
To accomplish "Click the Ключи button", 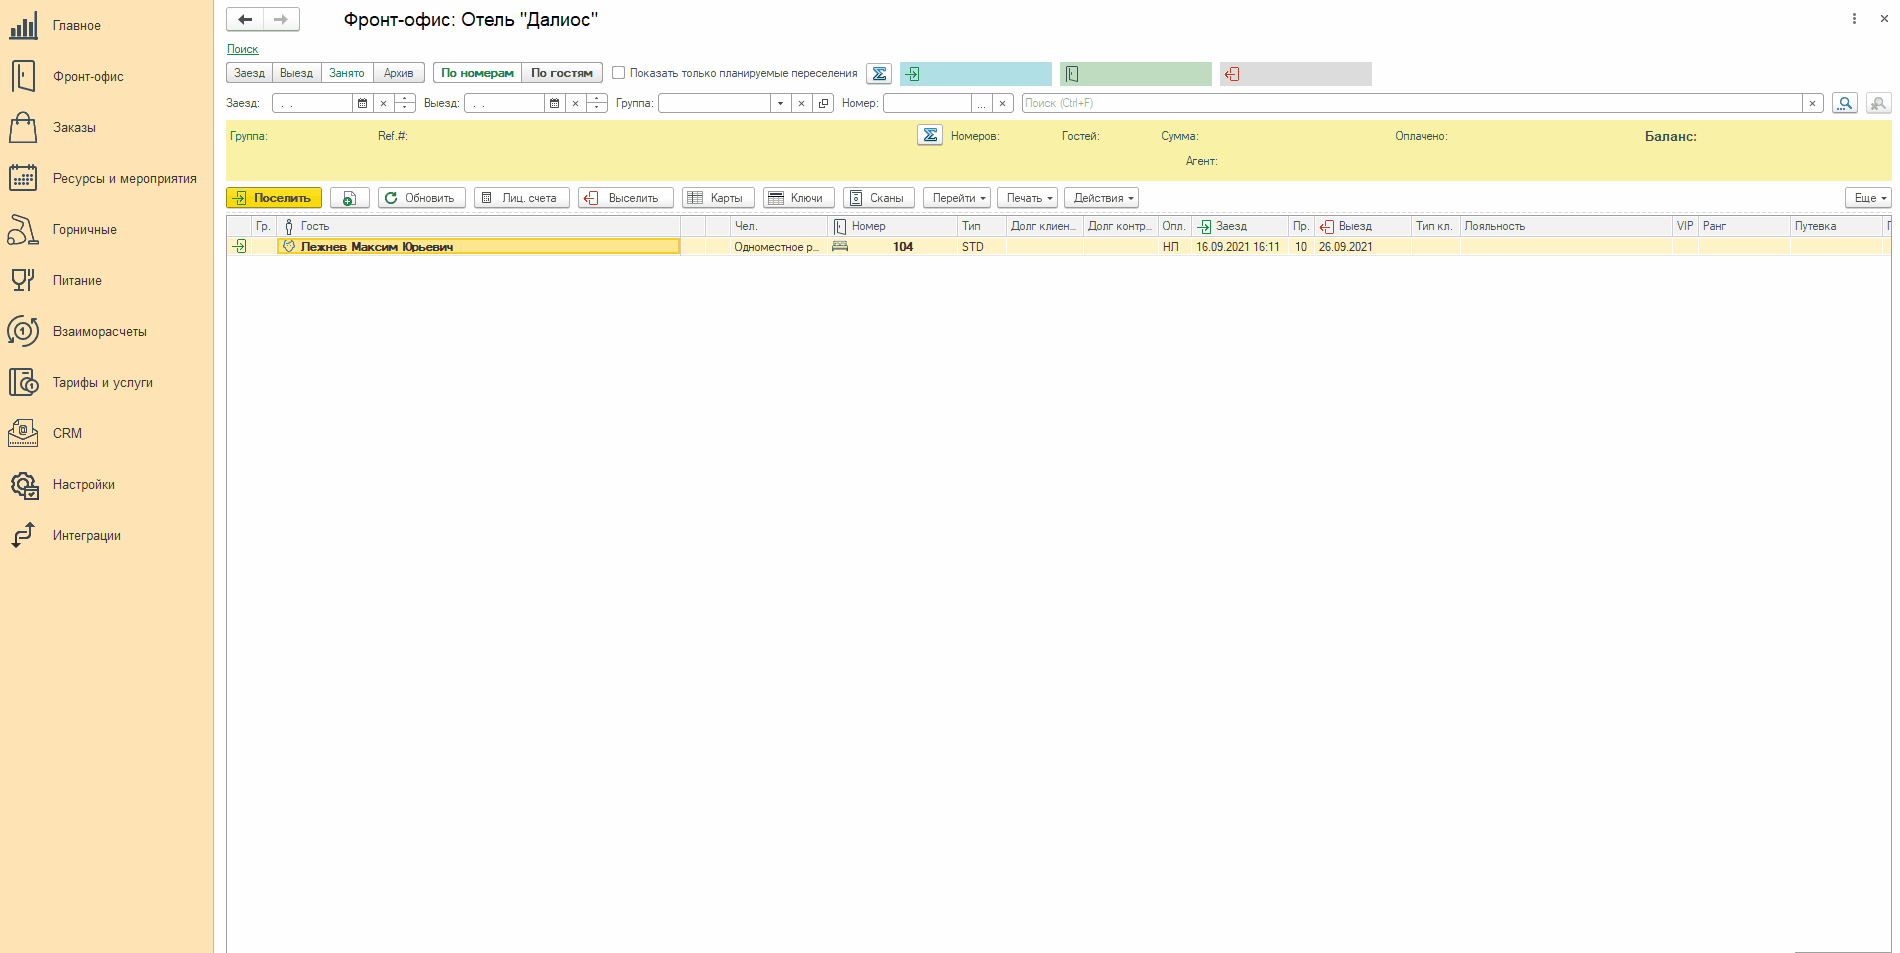I will tap(799, 198).
